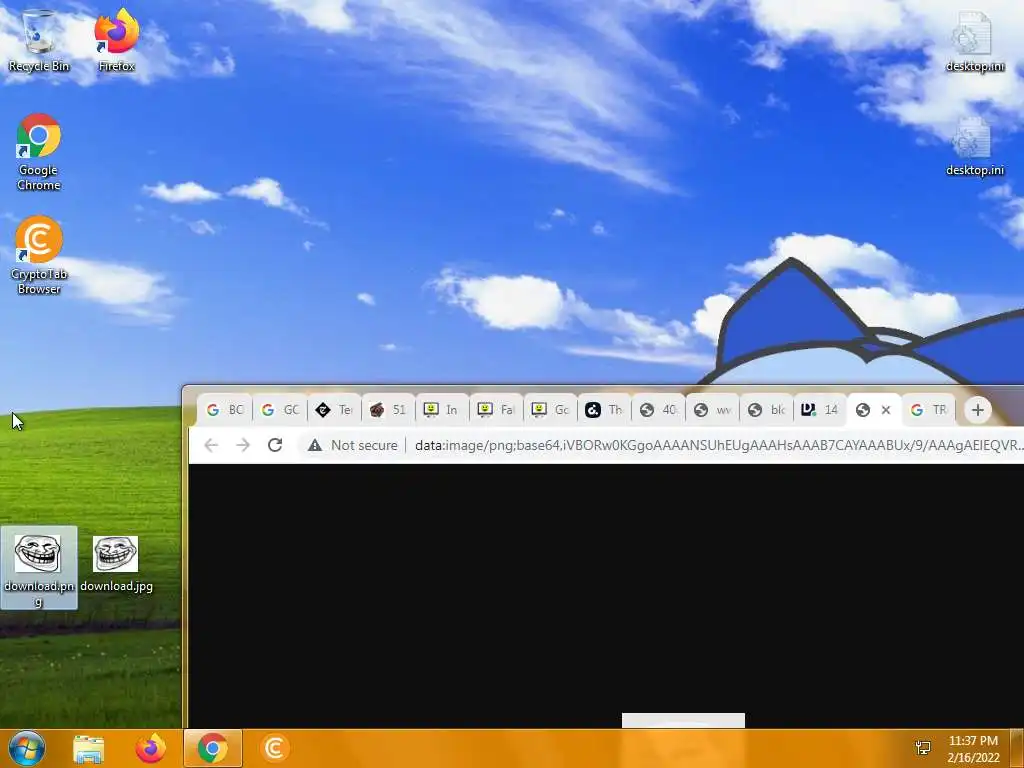1024x768 pixels.
Task: Click the Chrome taskbar button
Action: 213,748
